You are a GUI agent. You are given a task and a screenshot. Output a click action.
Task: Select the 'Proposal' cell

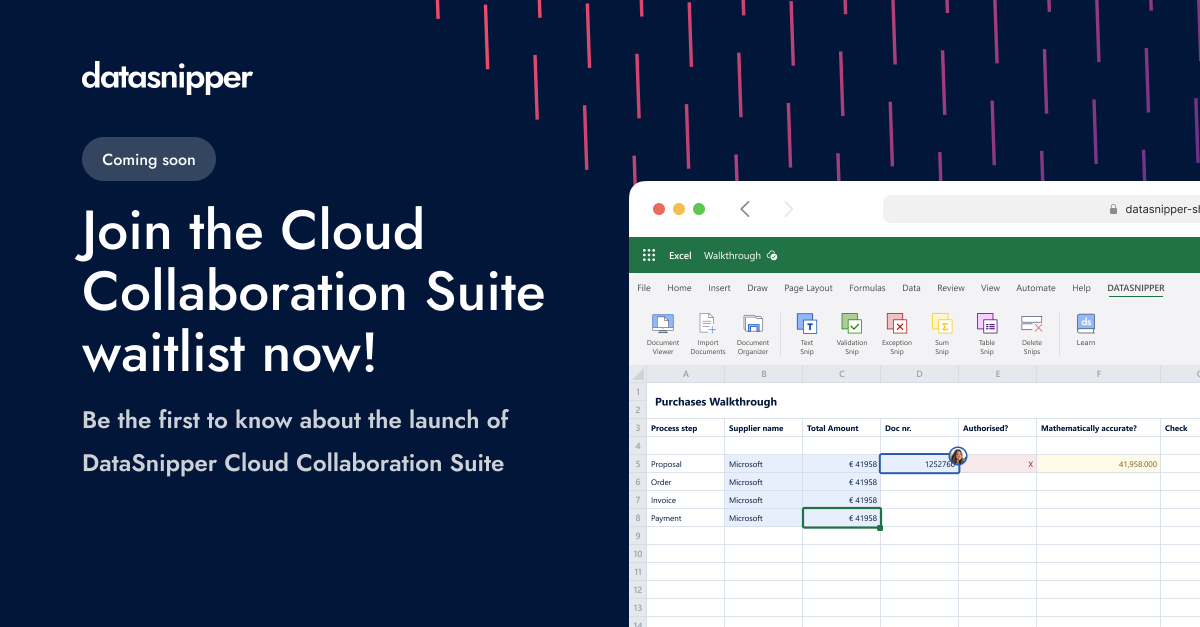point(686,464)
